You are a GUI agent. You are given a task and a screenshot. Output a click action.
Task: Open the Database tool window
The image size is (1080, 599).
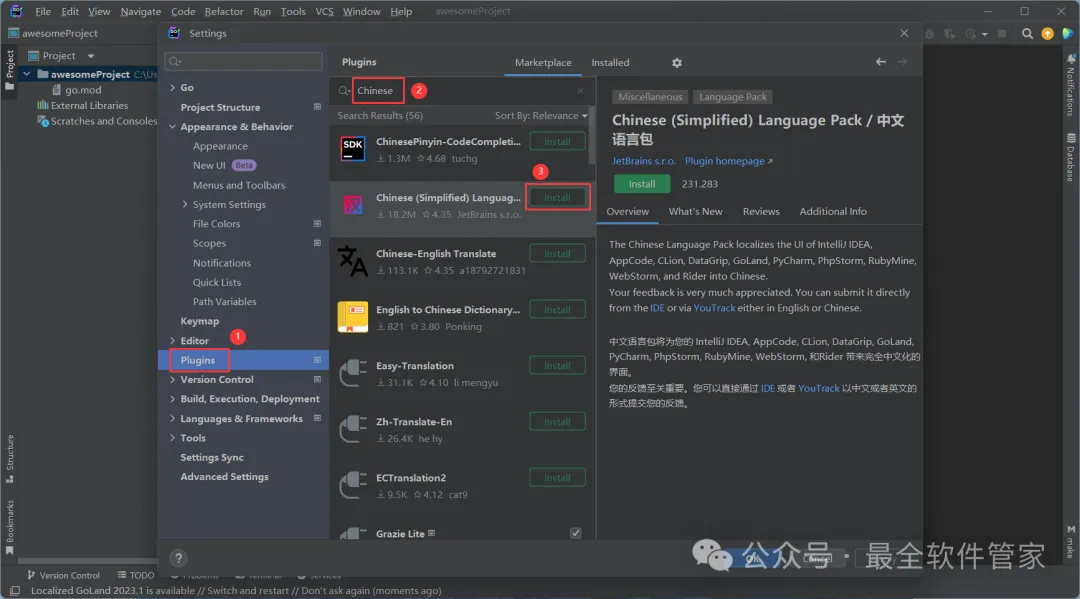click(x=1070, y=157)
